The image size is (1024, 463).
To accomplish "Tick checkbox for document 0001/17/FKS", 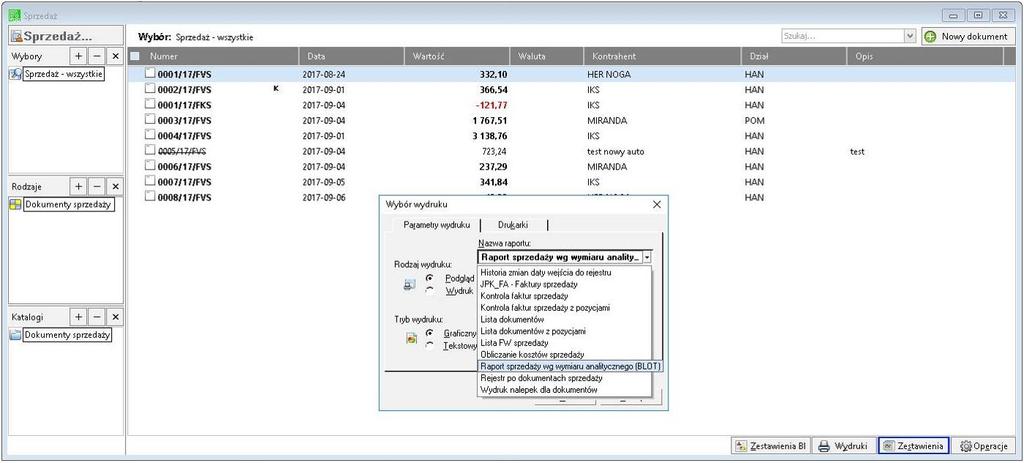I will point(150,104).
